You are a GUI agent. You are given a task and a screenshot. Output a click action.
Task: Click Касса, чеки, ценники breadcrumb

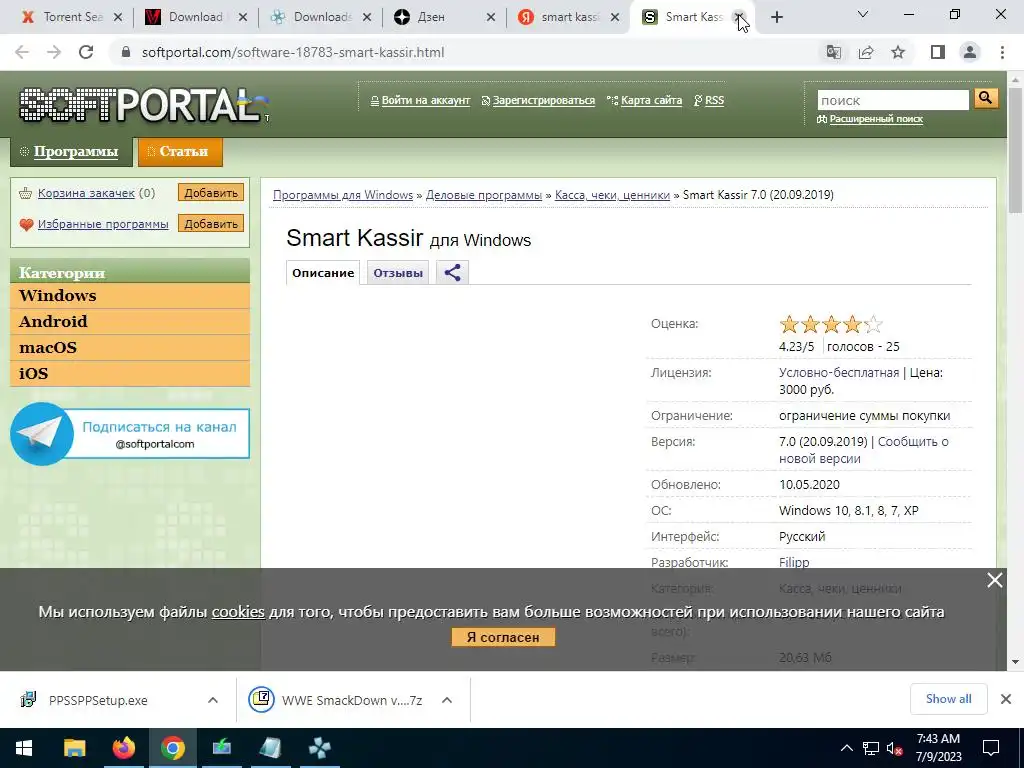point(612,195)
